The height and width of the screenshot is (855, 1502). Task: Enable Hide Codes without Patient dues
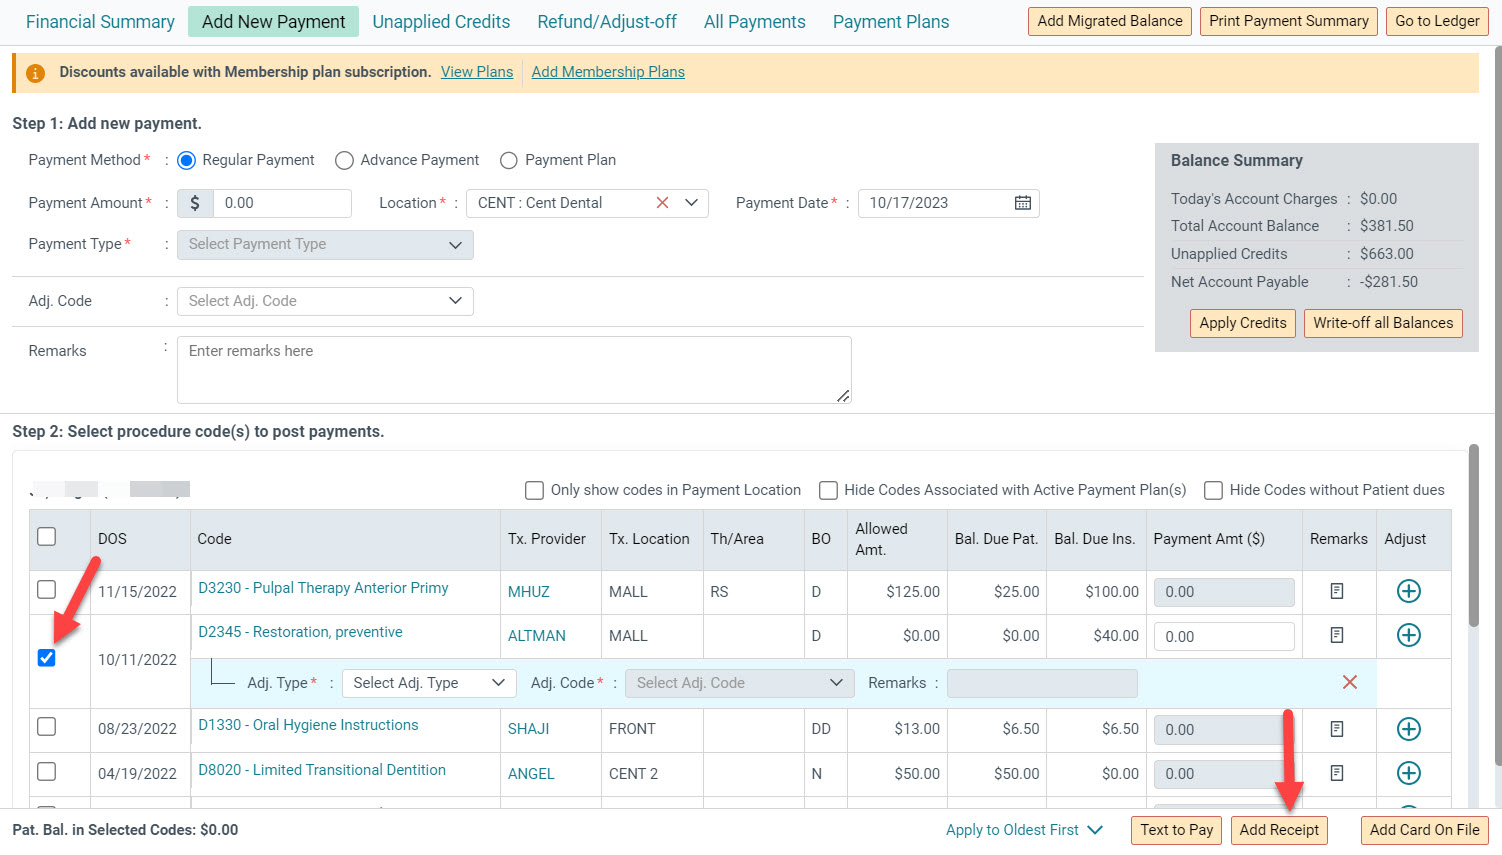[1214, 490]
